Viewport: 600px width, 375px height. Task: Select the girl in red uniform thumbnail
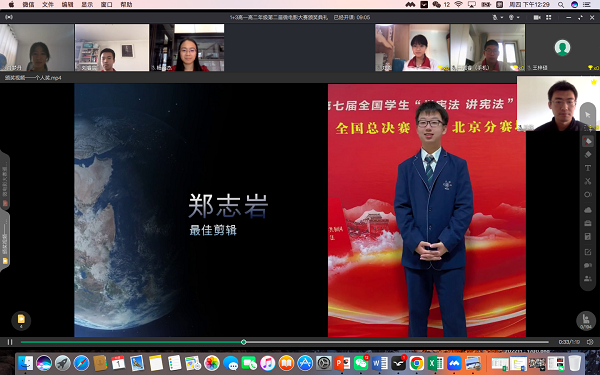pyautogui.click(x=412, y=47)
